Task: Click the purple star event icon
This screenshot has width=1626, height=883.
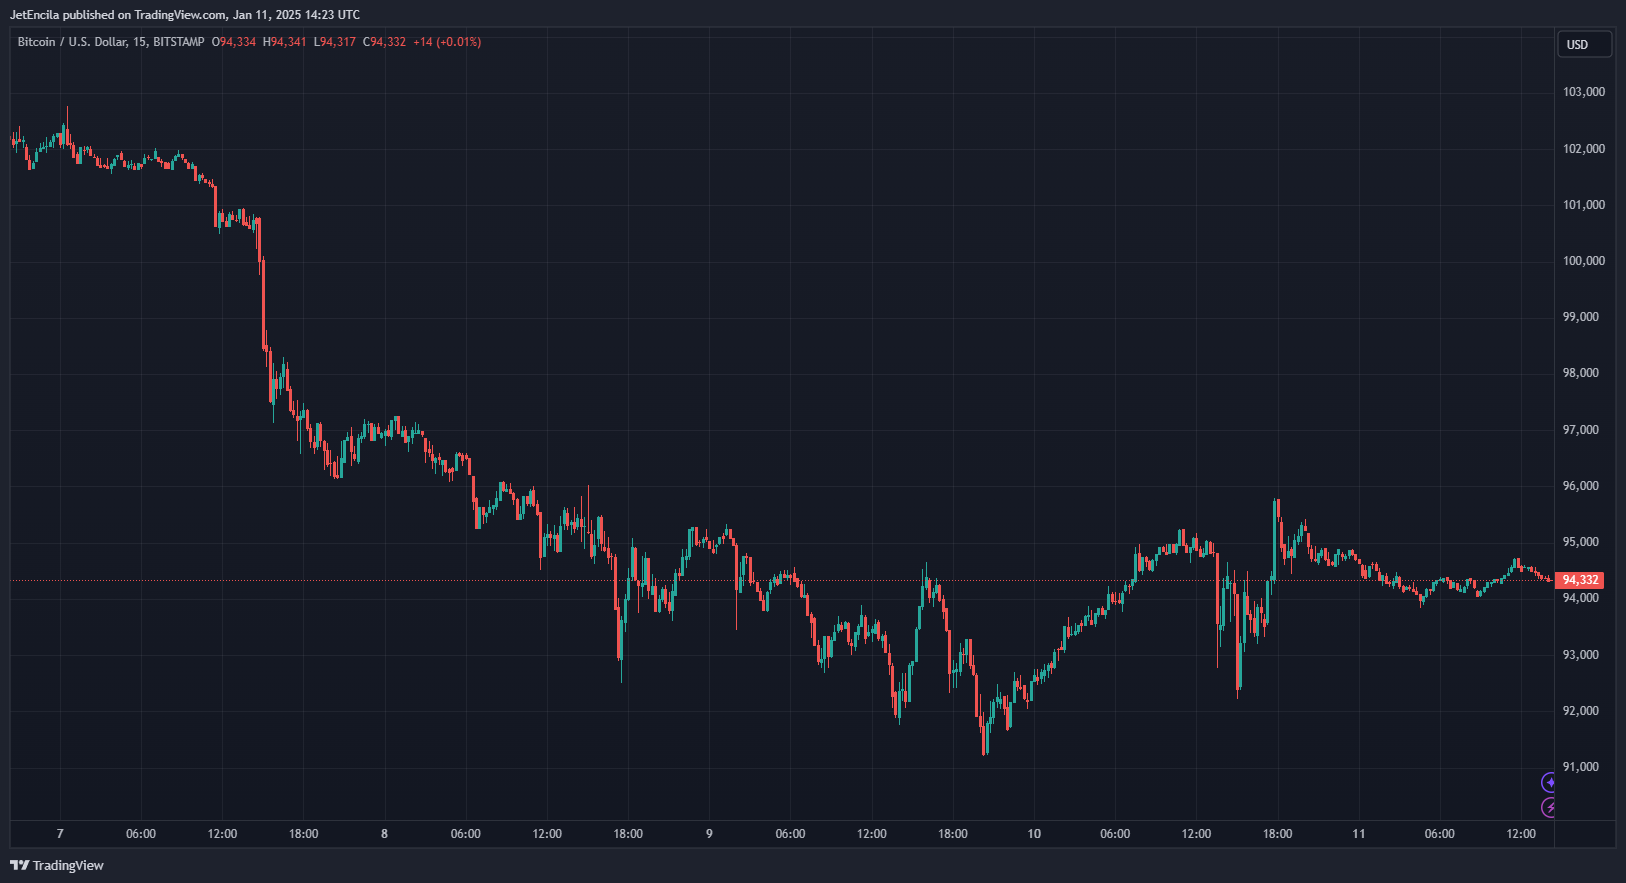Action: tap(1549, 782)
